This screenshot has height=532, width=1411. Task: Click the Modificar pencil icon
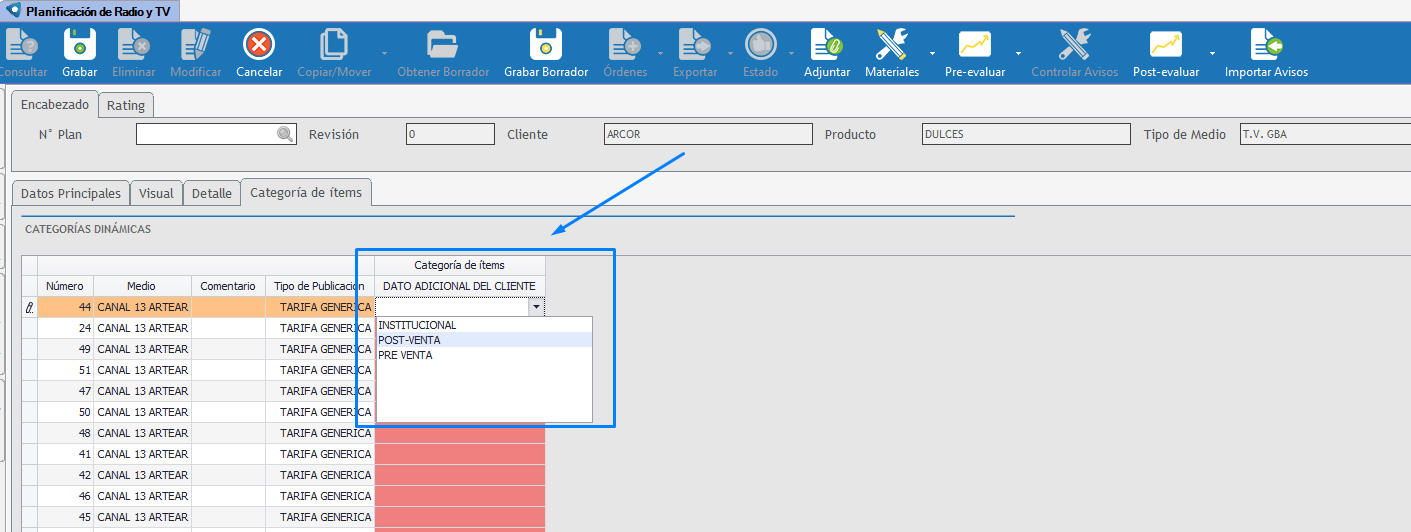click(x=196, y=46)
